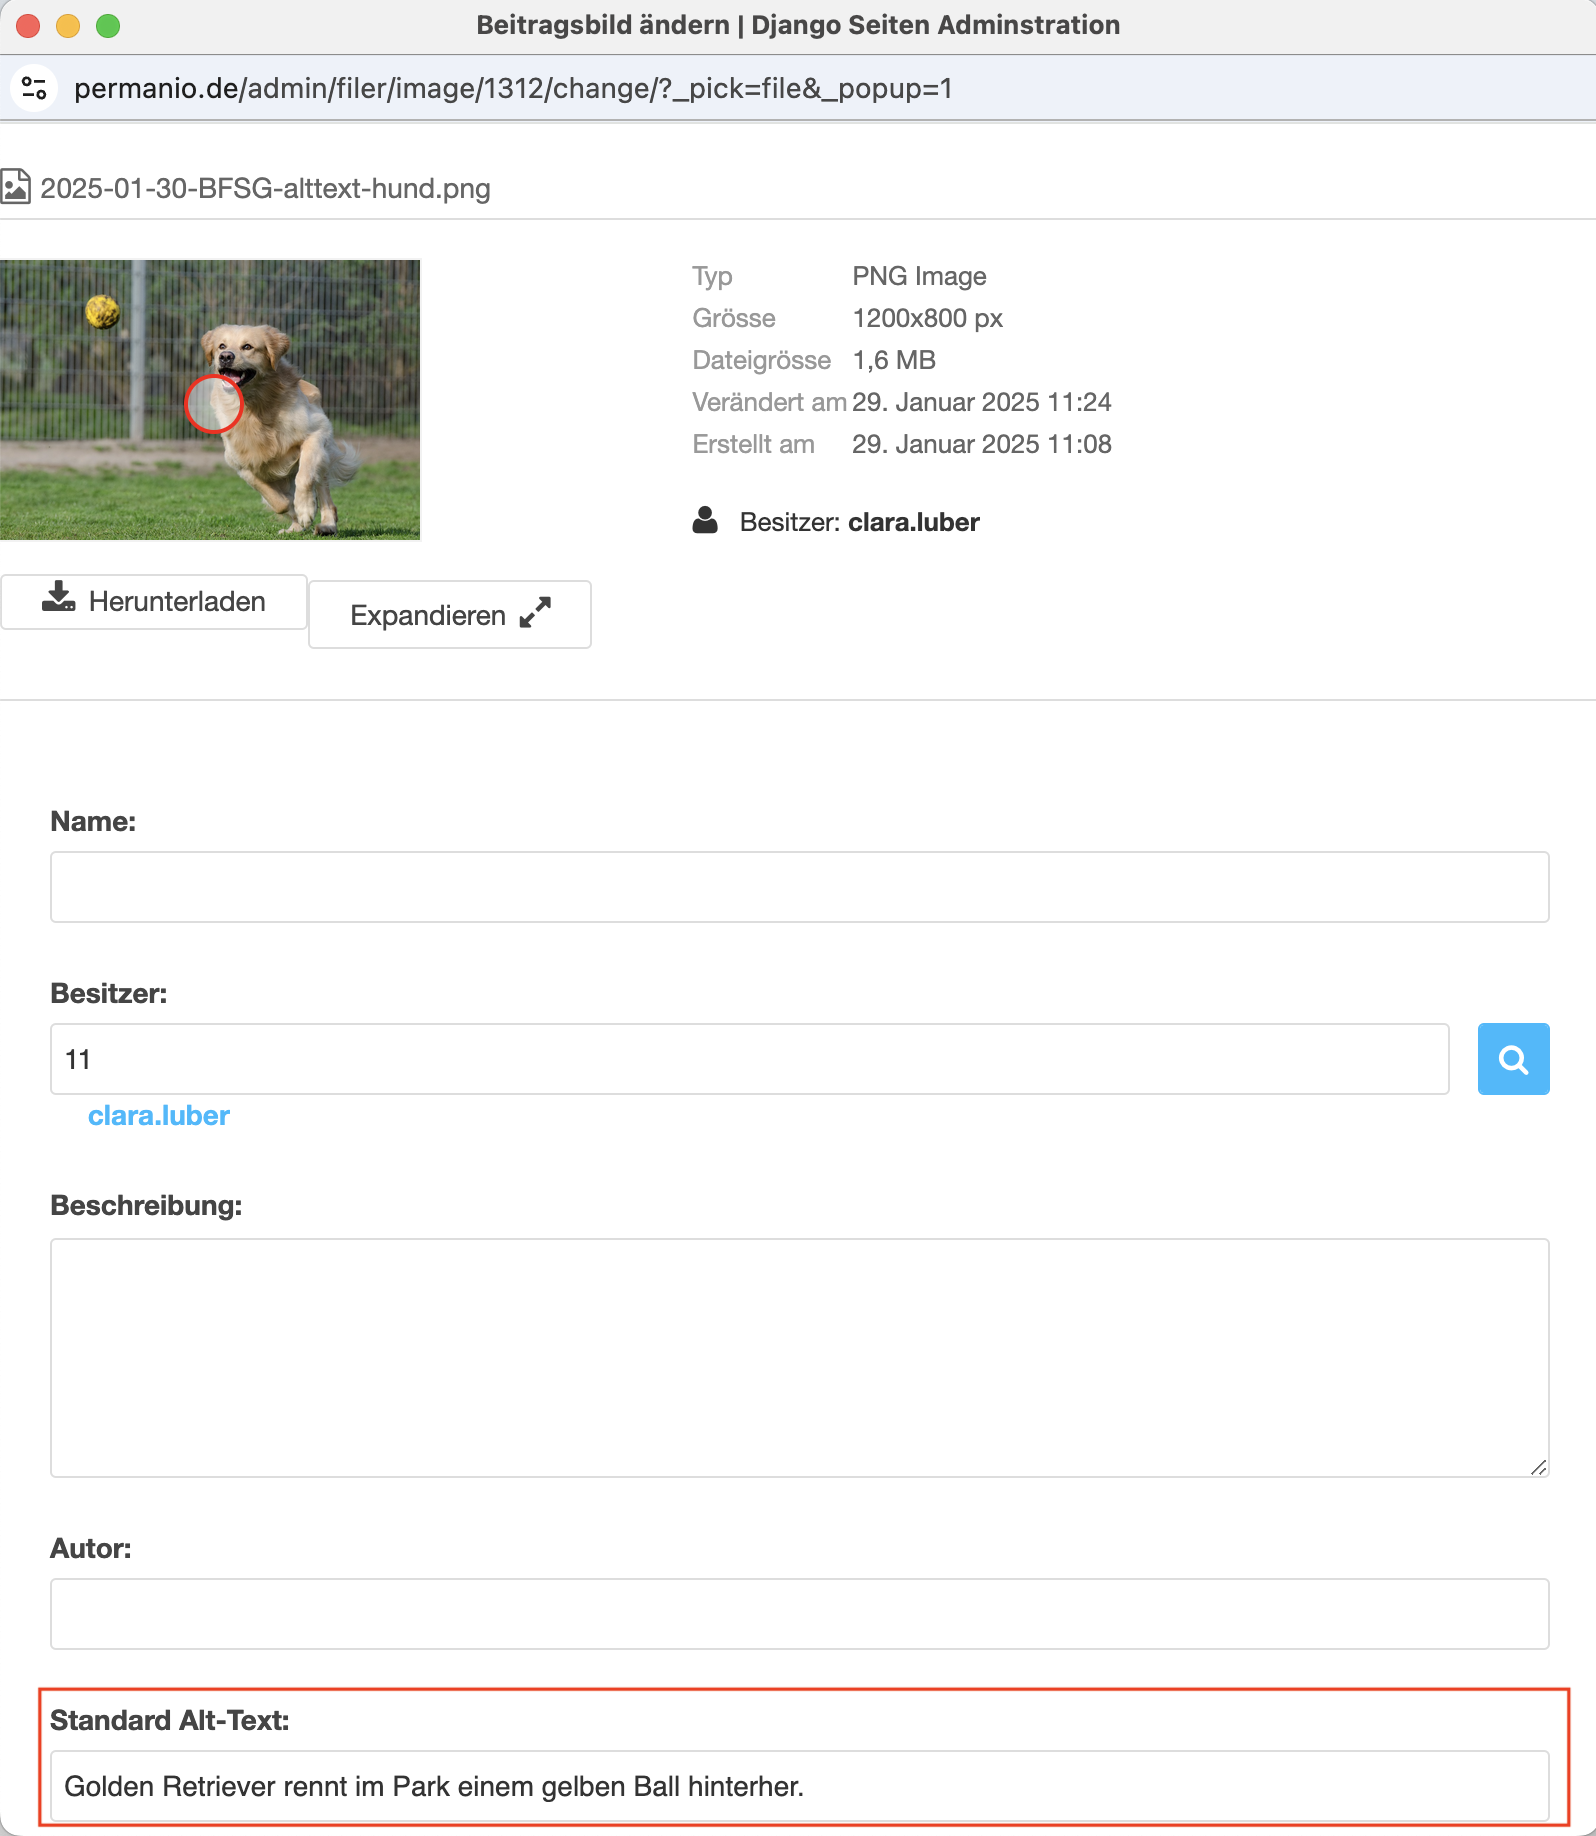Click the '29. Januar 2025 11:24' modified date

pos(982,402)
